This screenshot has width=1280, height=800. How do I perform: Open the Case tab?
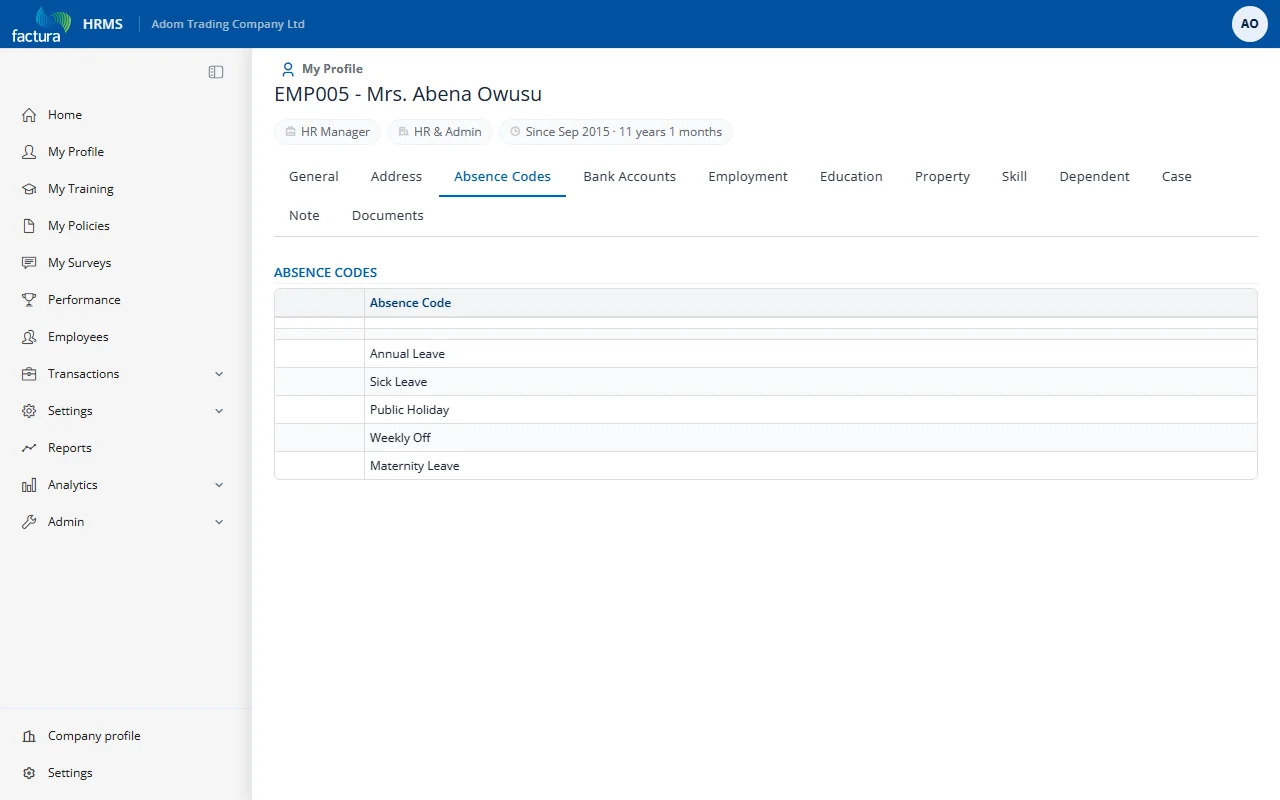pyautogui.click(x=1177, y=177)
